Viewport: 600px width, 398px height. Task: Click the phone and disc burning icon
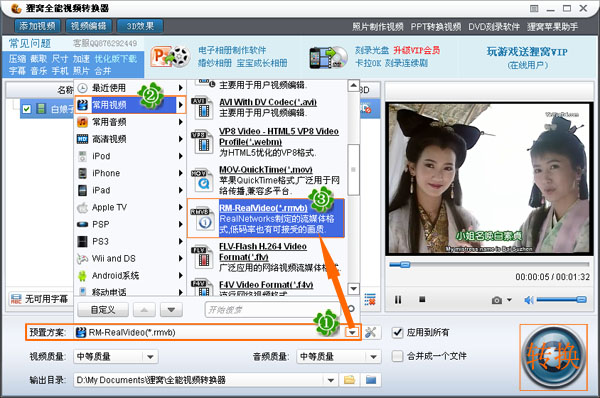click(x=328, y=57)
